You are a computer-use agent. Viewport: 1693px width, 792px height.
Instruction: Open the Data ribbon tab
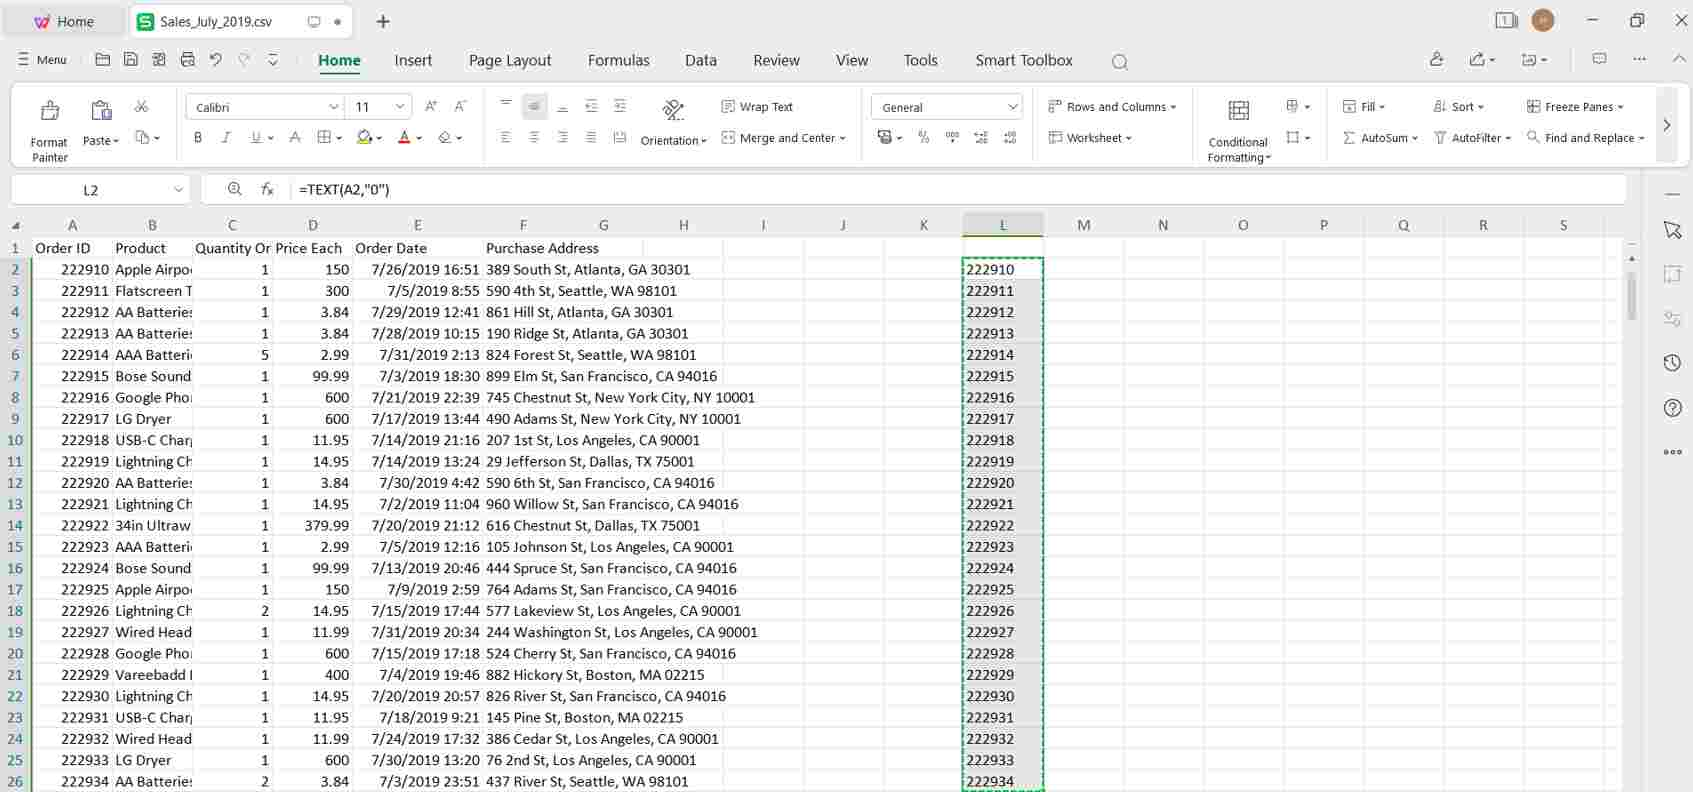(700, 60)
